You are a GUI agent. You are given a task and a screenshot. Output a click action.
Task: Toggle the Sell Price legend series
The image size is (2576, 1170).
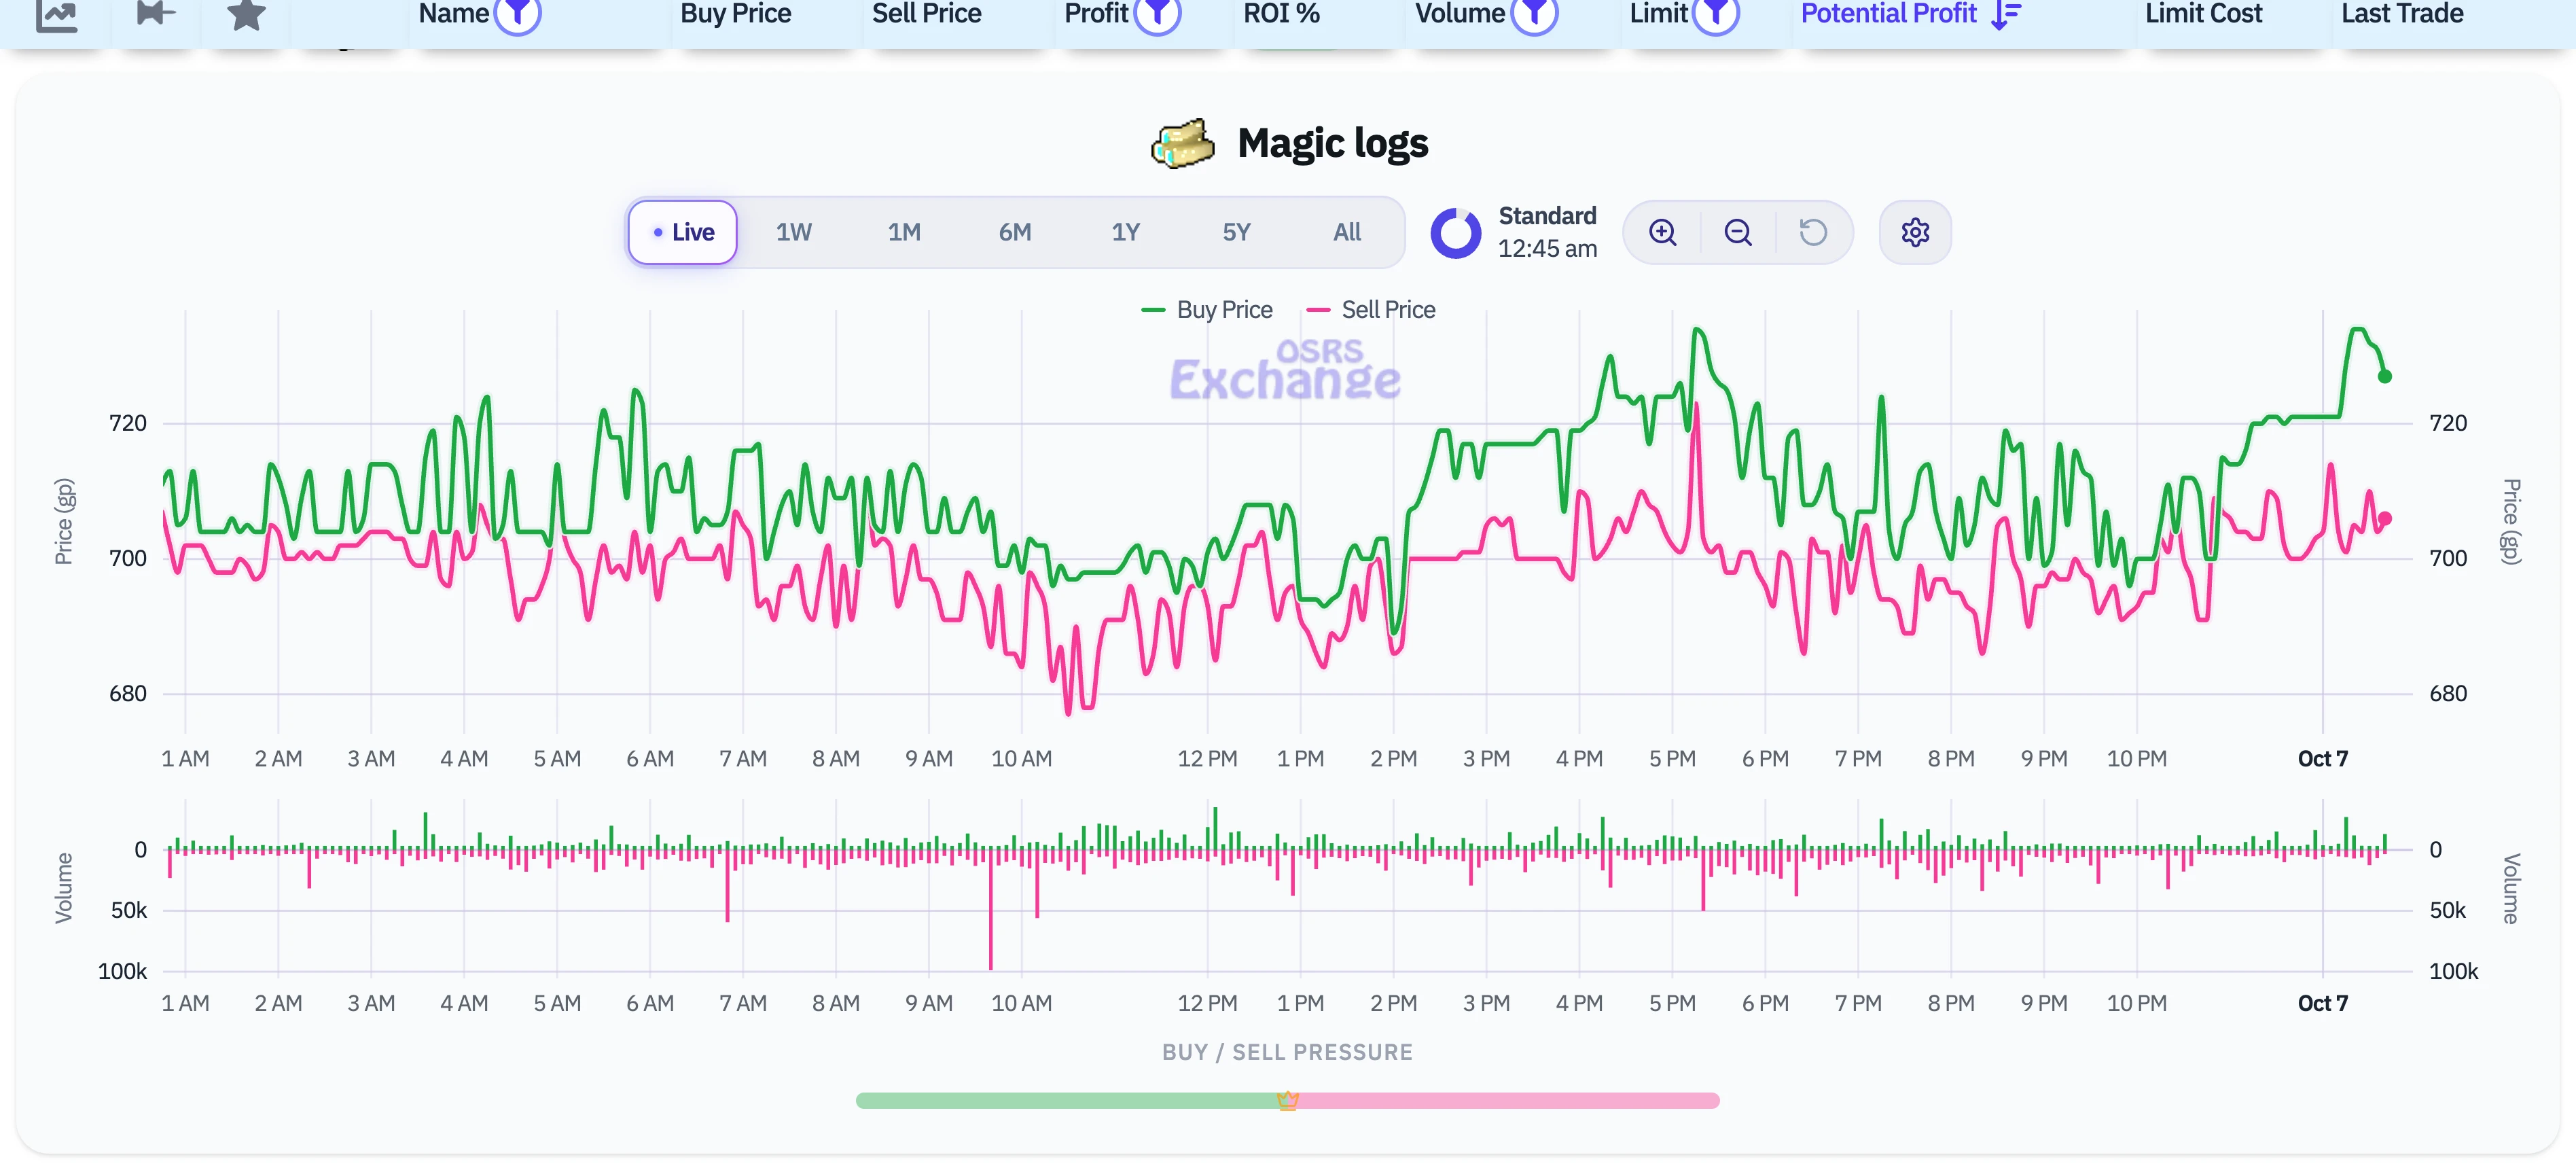click(1371, 310)
